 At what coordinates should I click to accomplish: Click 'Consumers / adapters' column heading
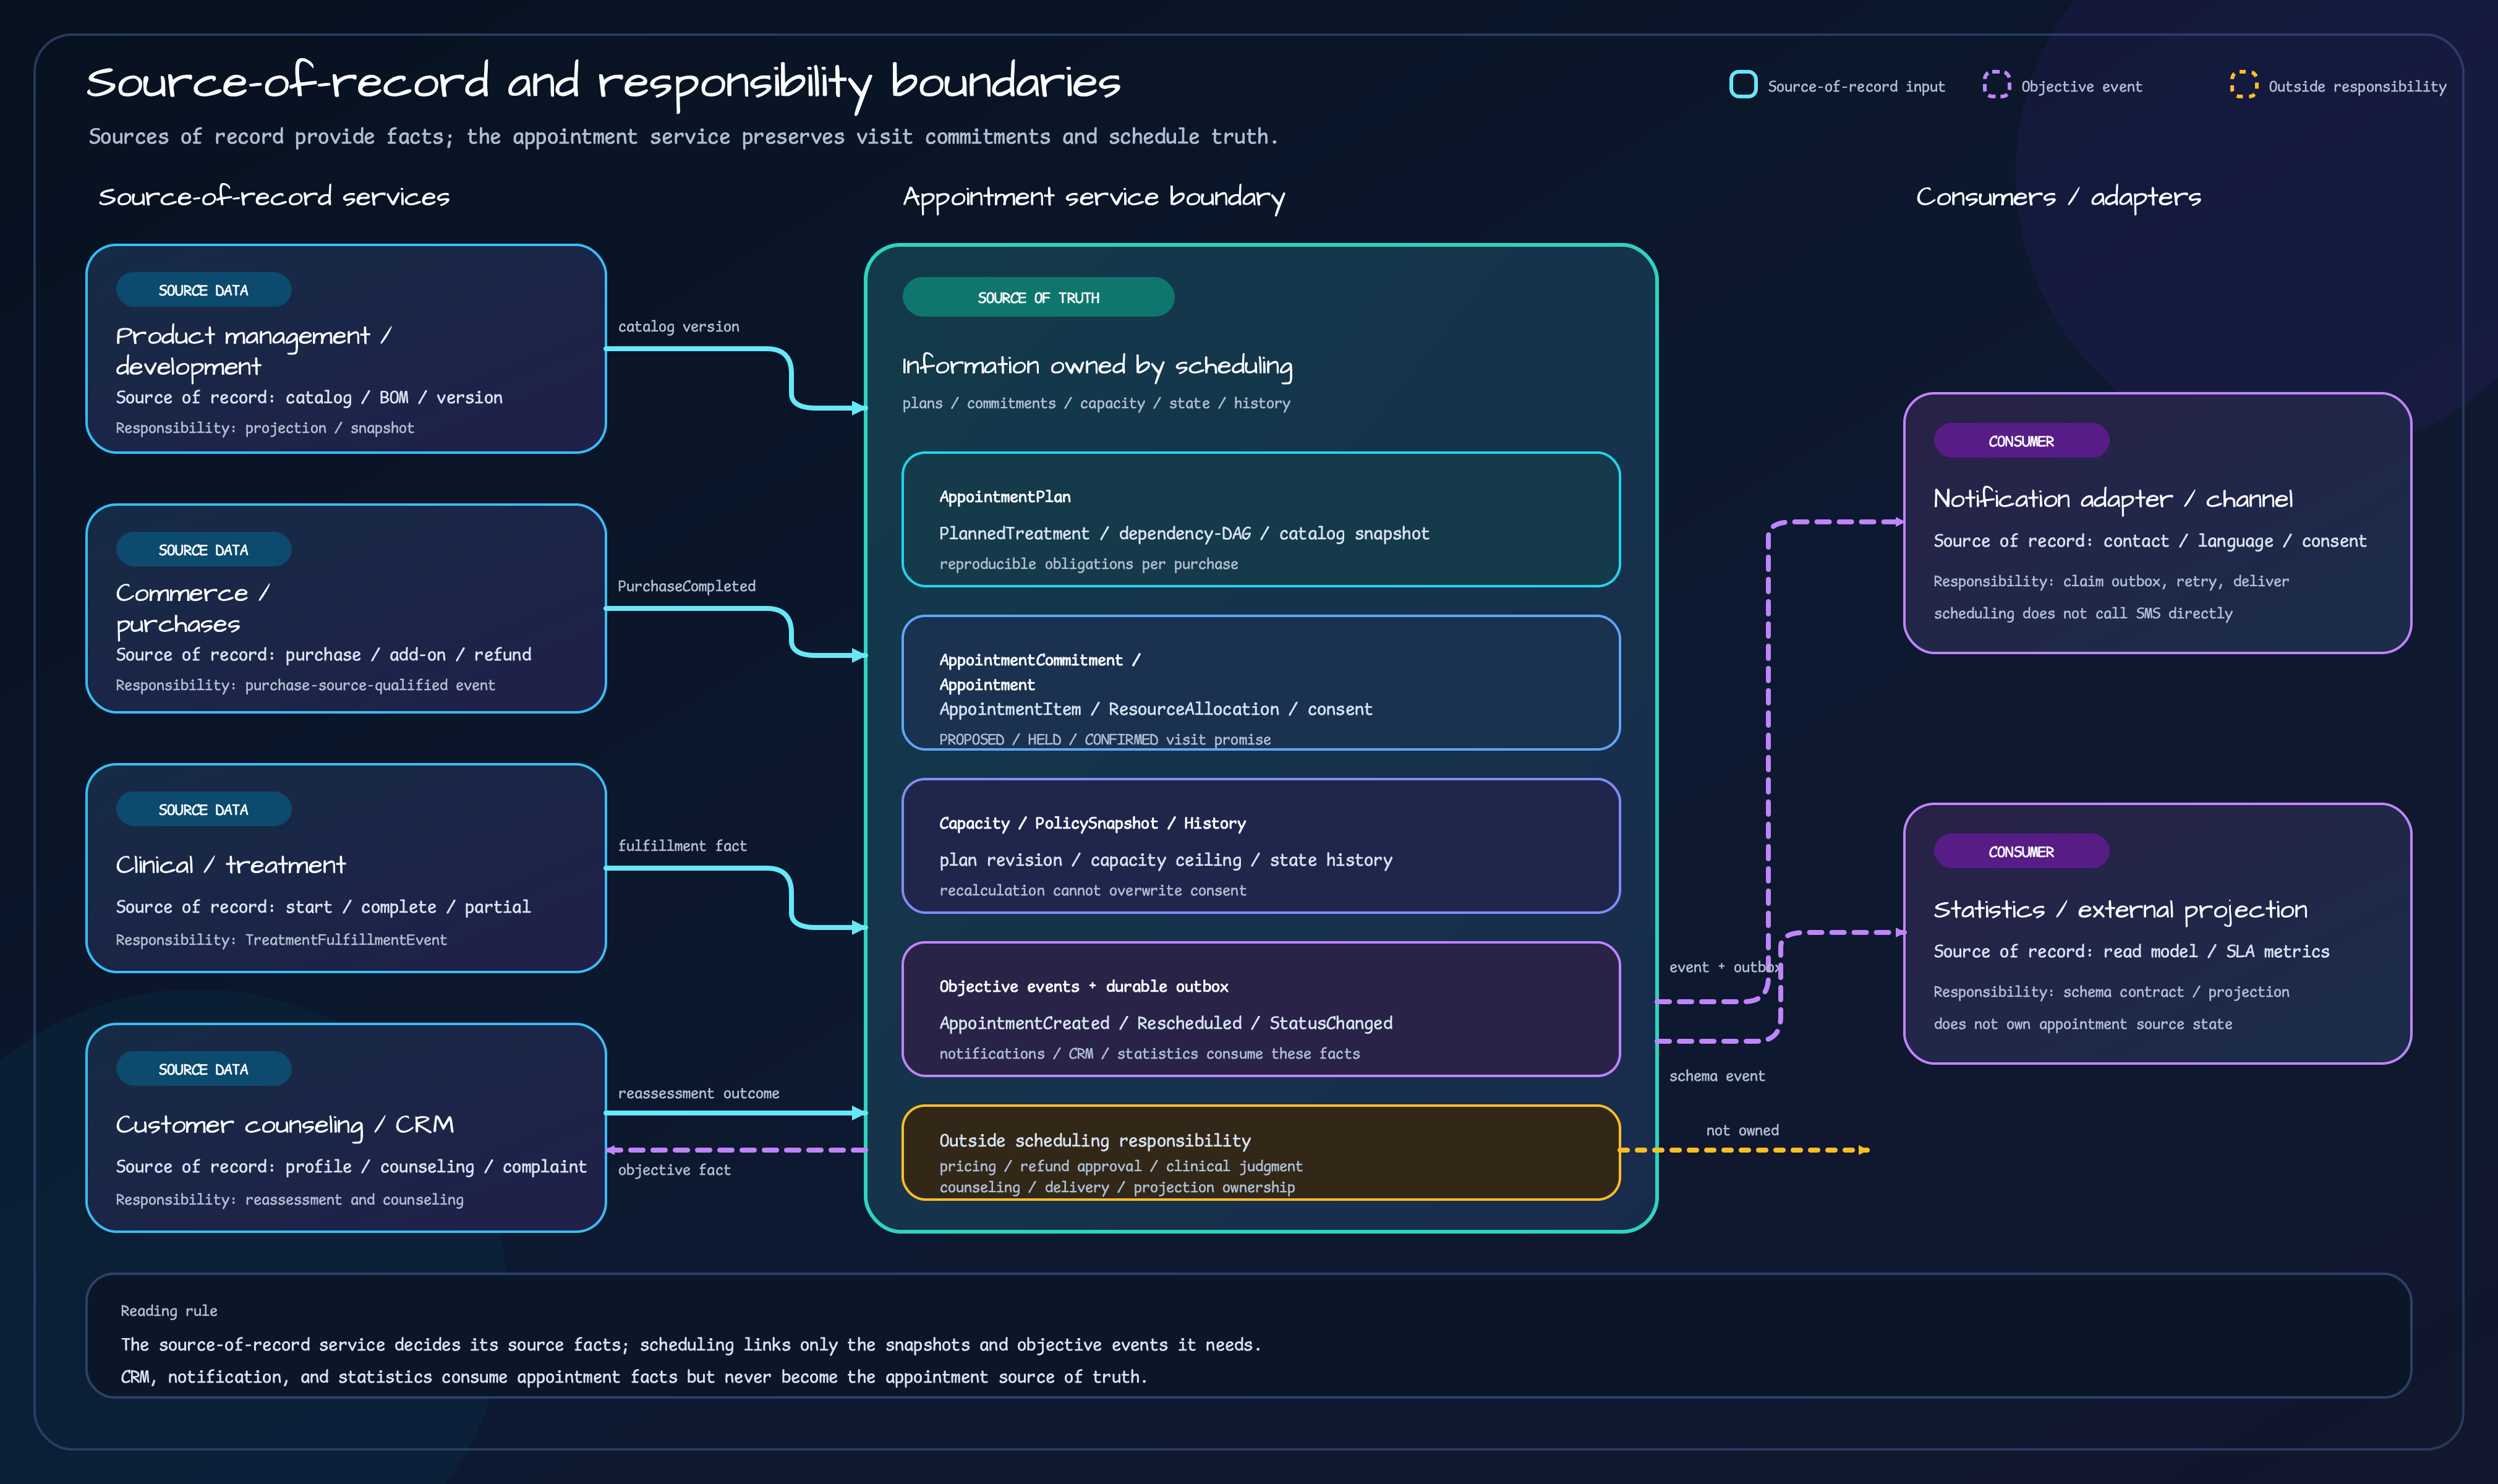pos(2058,197)
